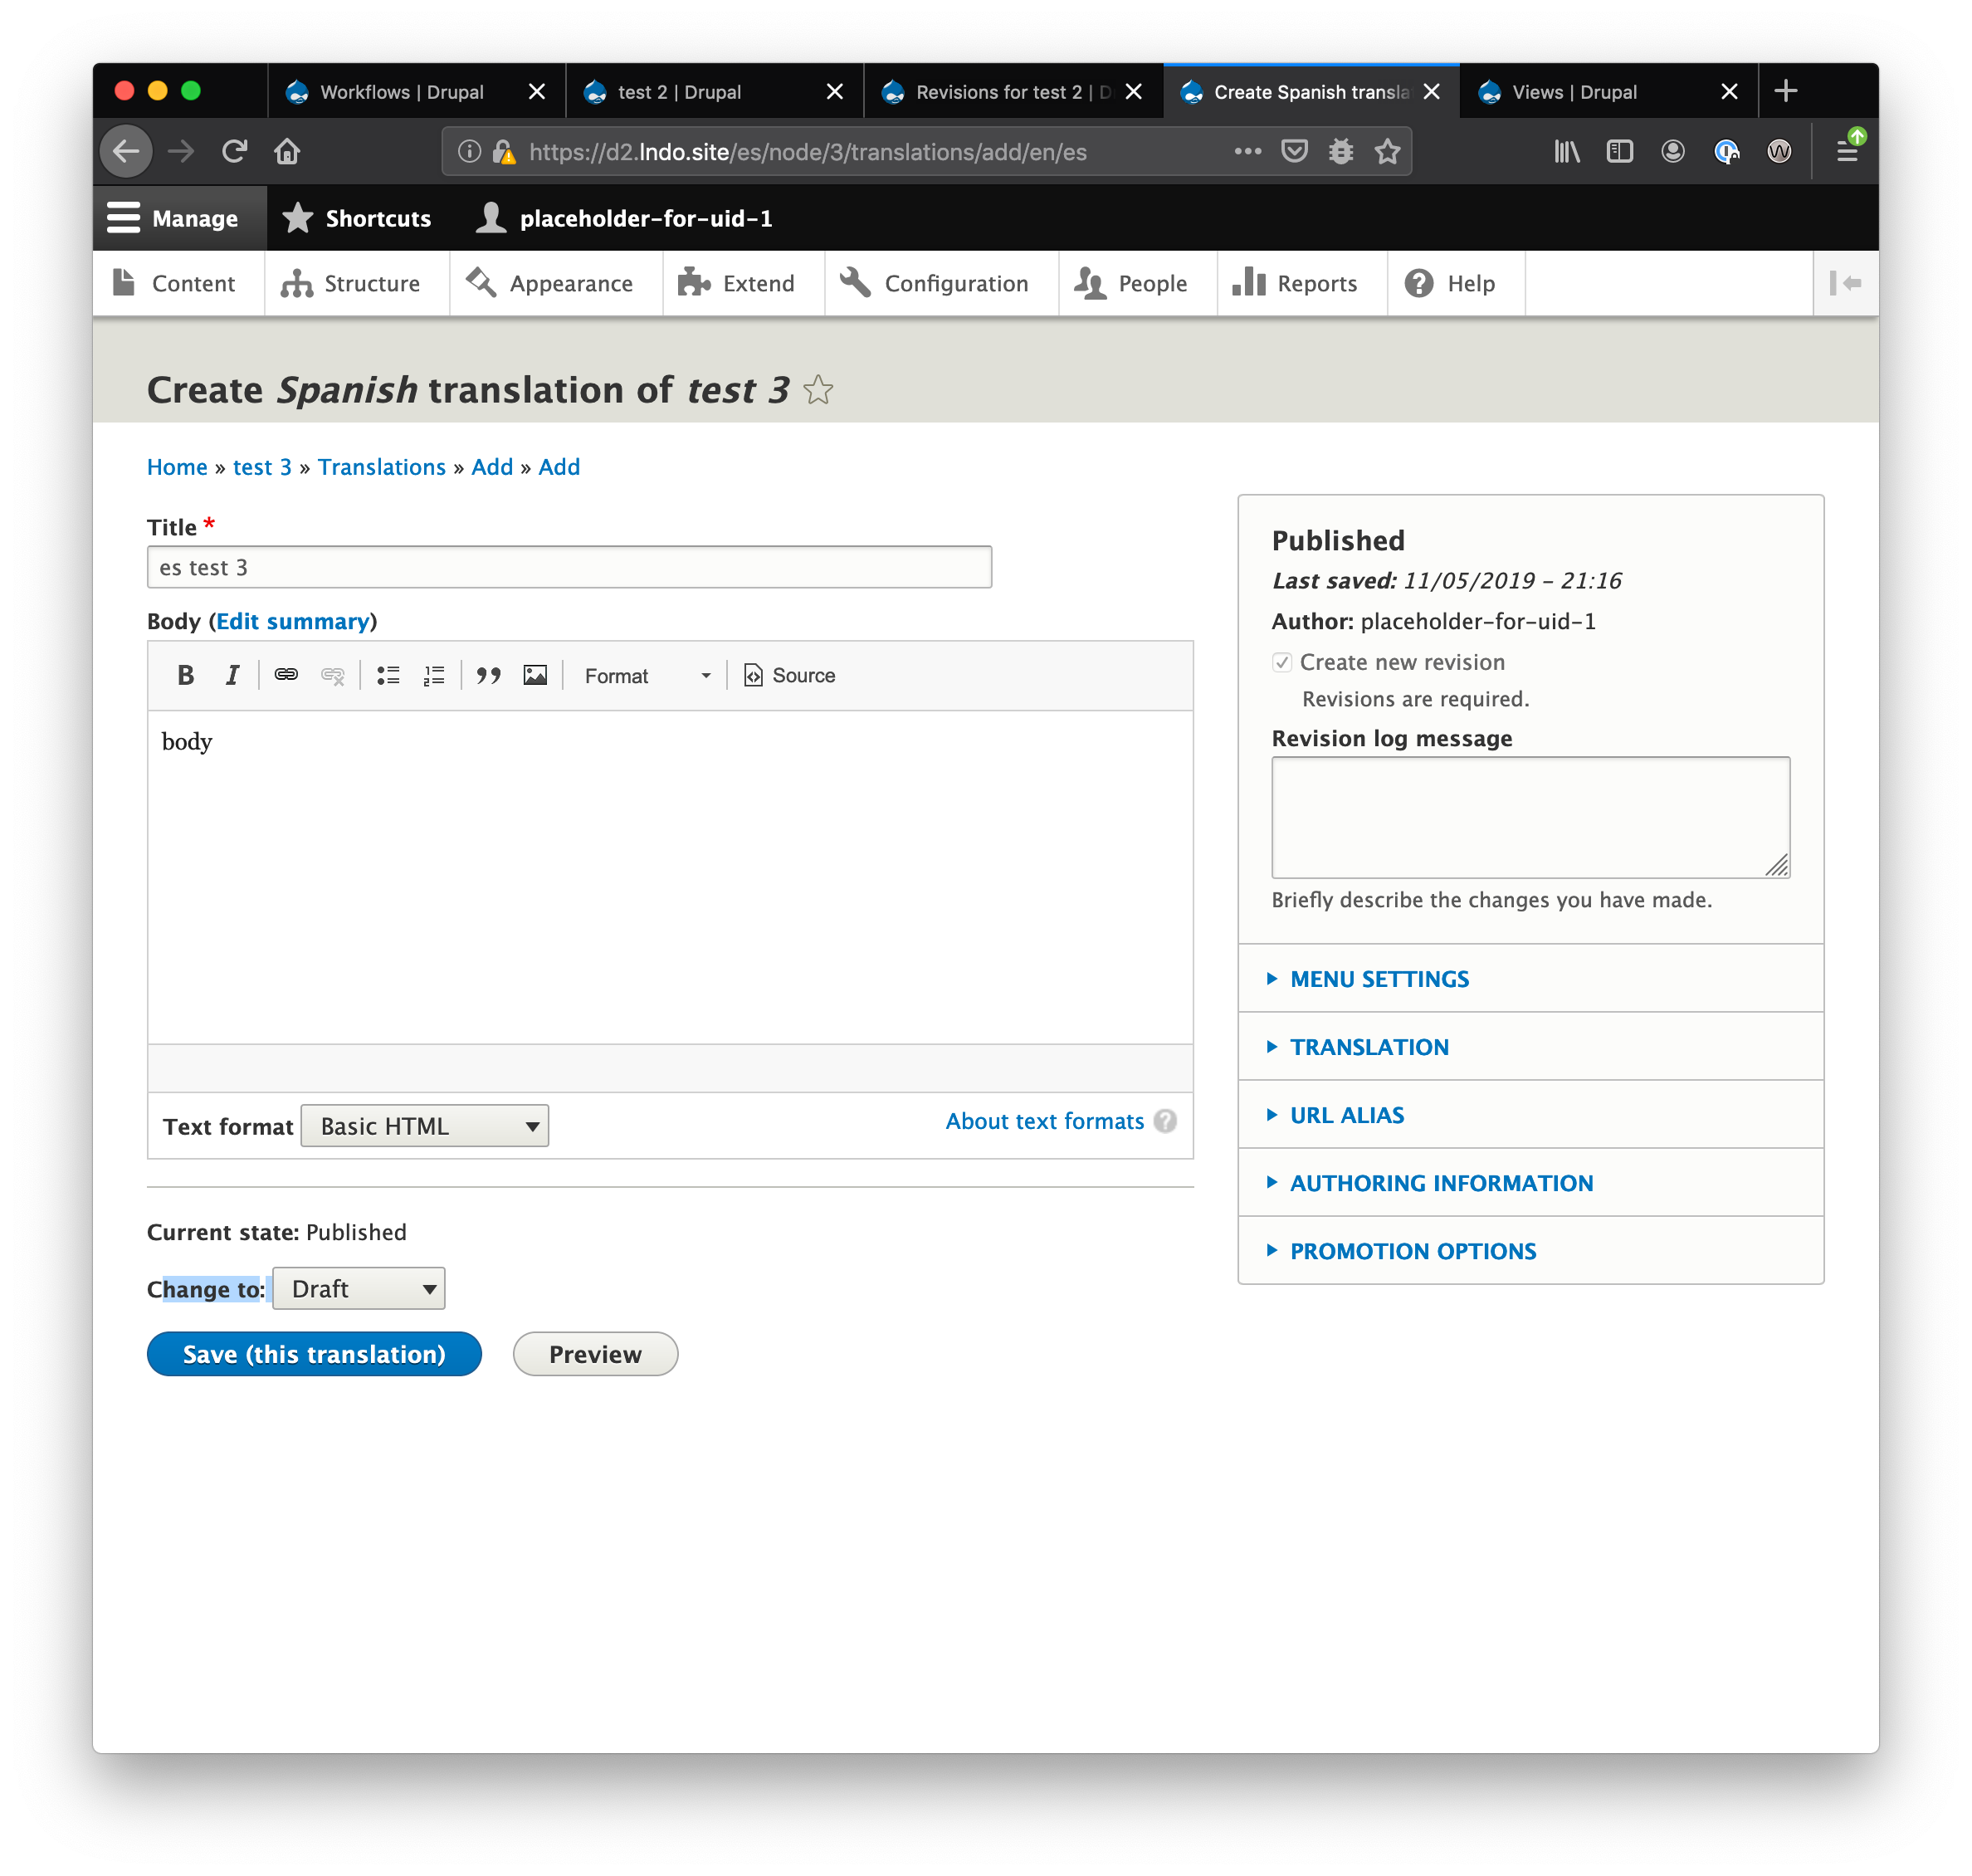Screen dimensions: 1972x1876
Task: Add a block quote
Action: 488,675
